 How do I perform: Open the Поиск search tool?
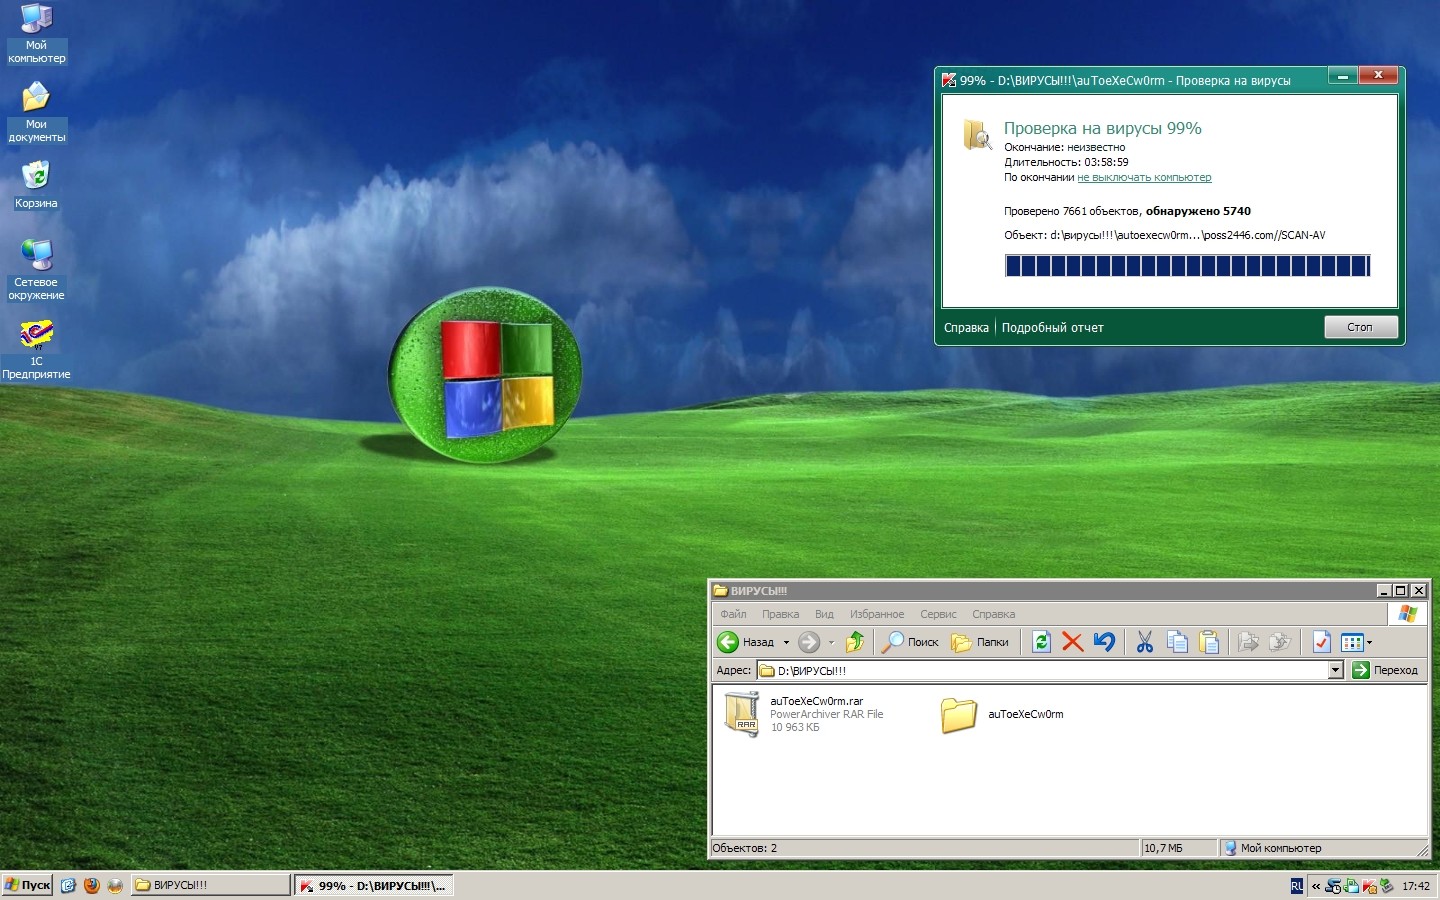tap(910, 642)
